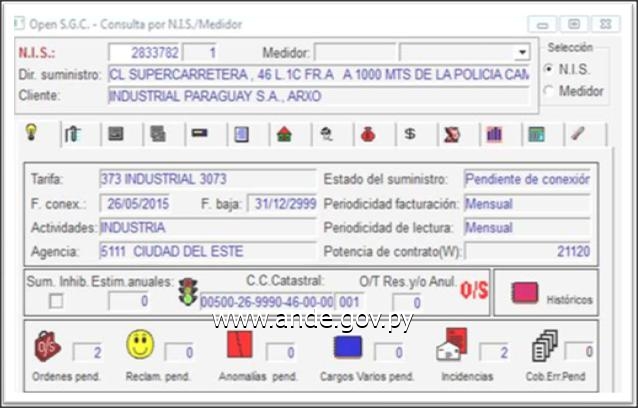Click the traffic light status icon
This screenshot has width=638, height=408.
[186, 294]
